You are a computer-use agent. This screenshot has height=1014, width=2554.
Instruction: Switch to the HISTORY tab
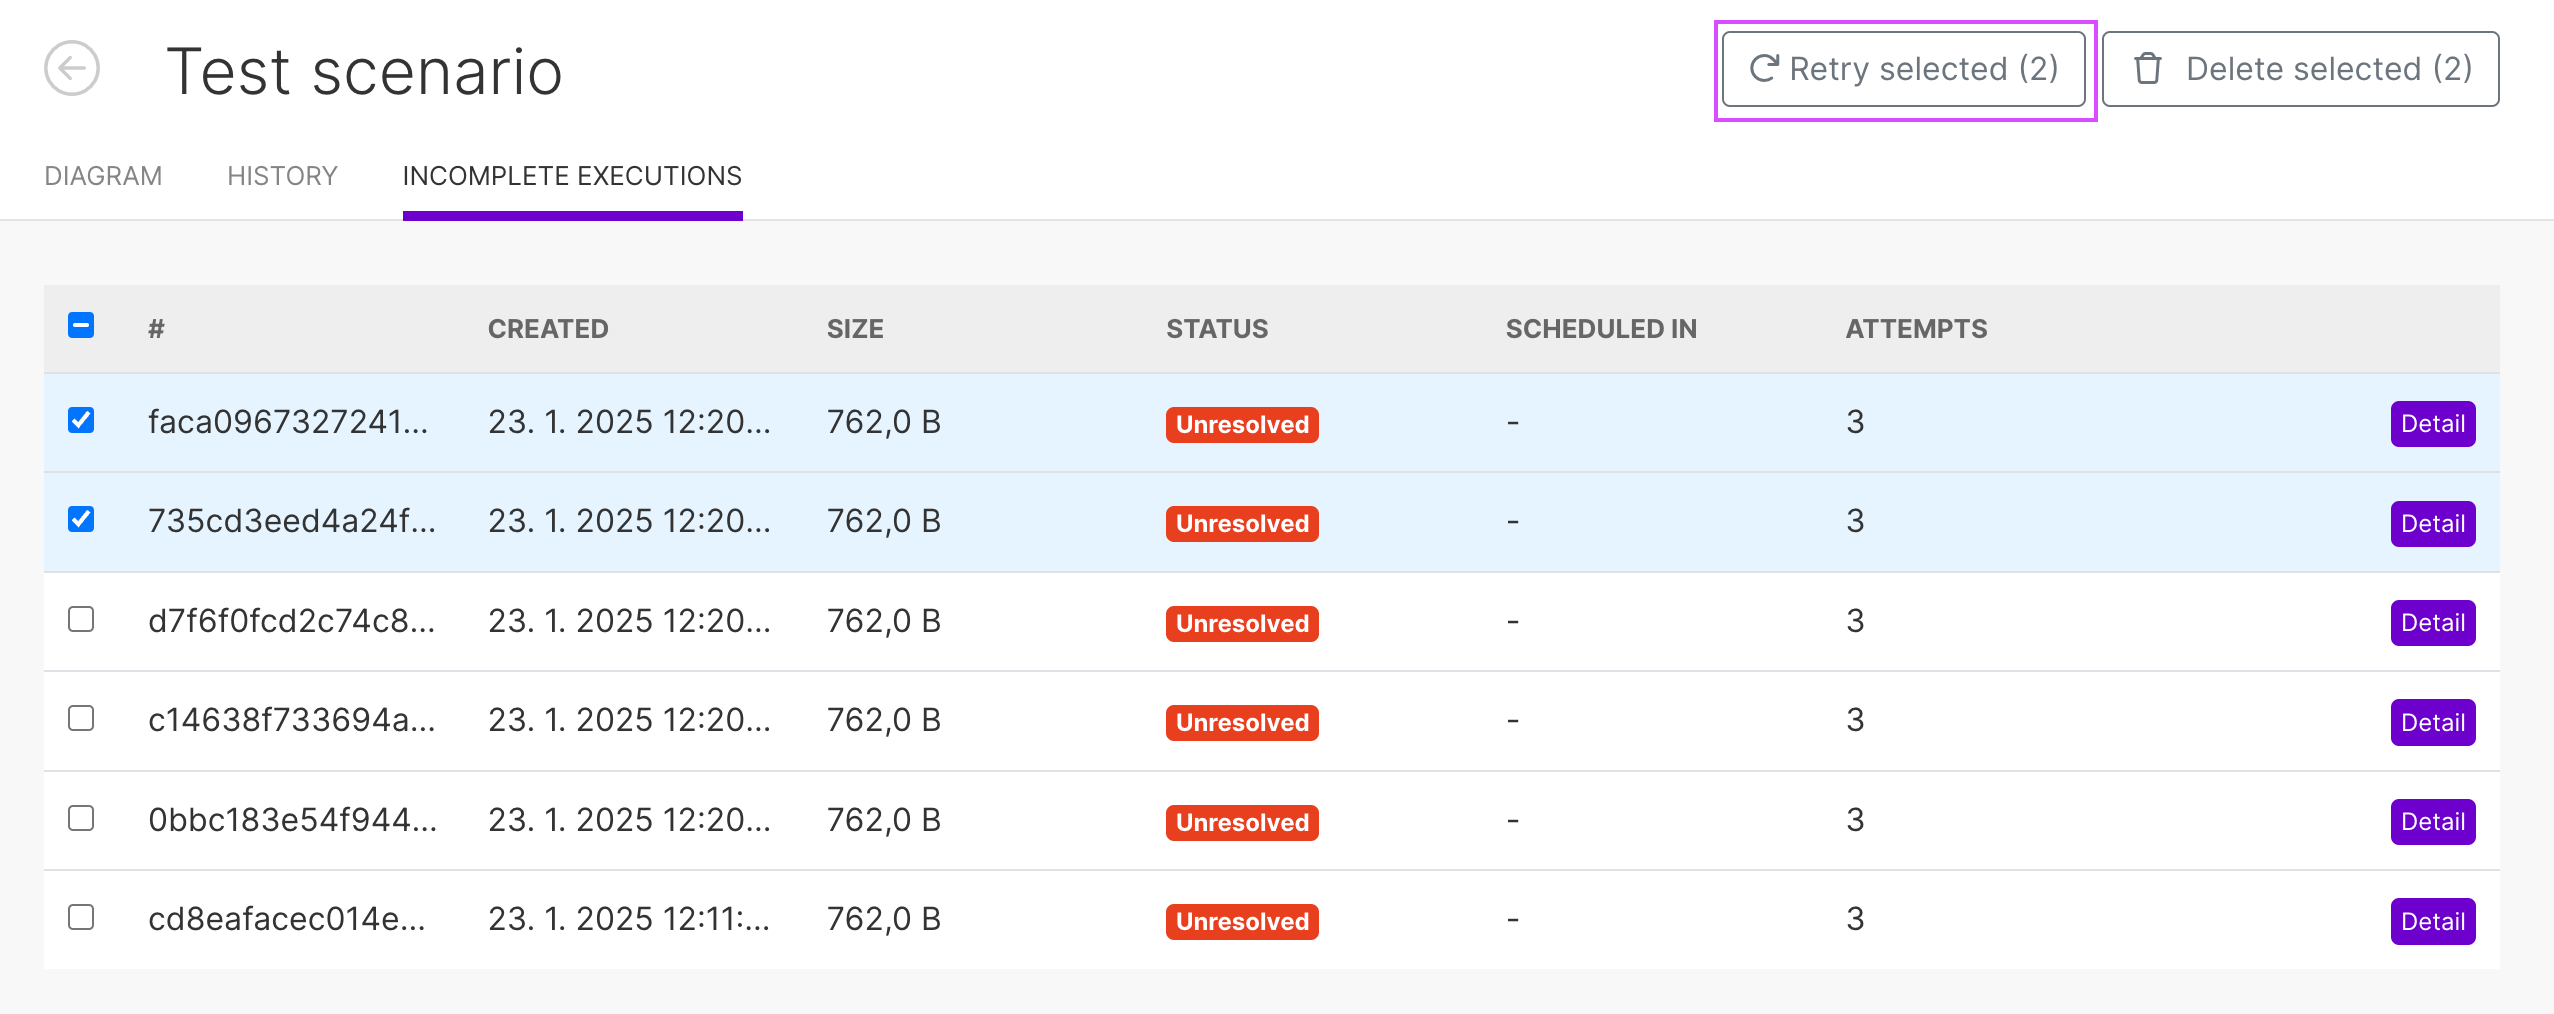(282, 176)
